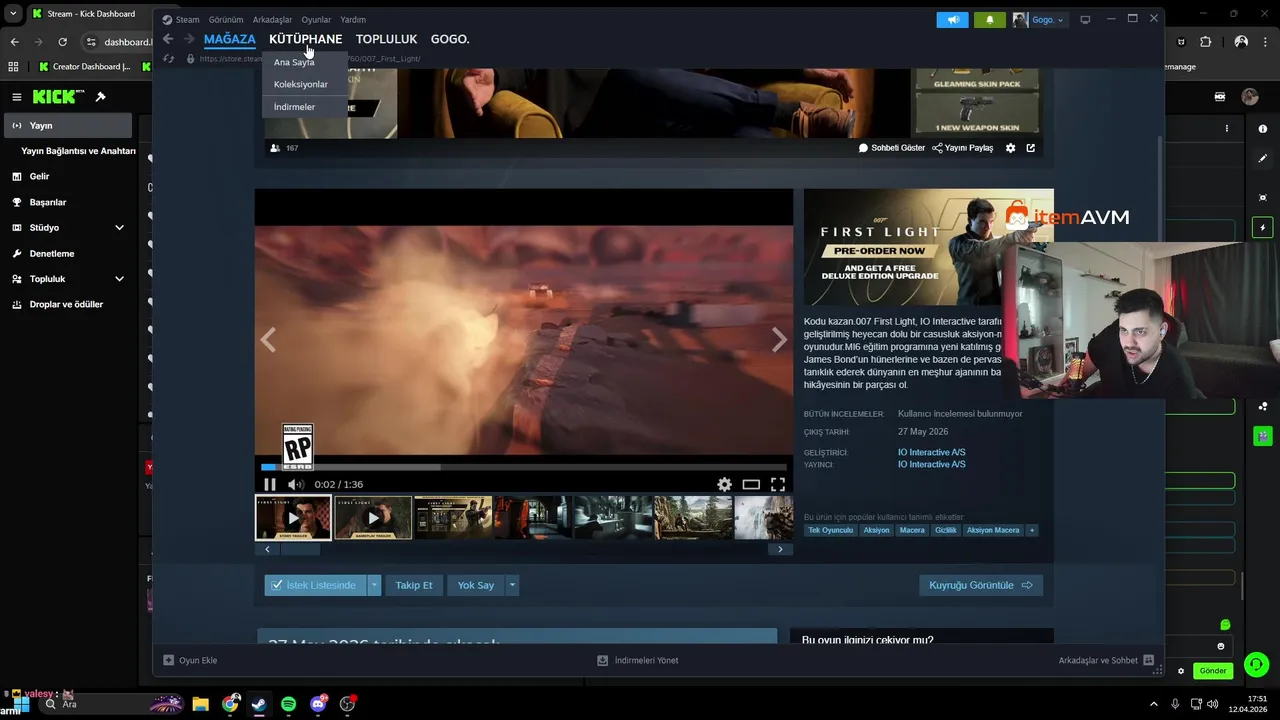Open broadcast settings gear icon
The height and width of the screenshot is (720, 1280).
[x=1011, y=148]
